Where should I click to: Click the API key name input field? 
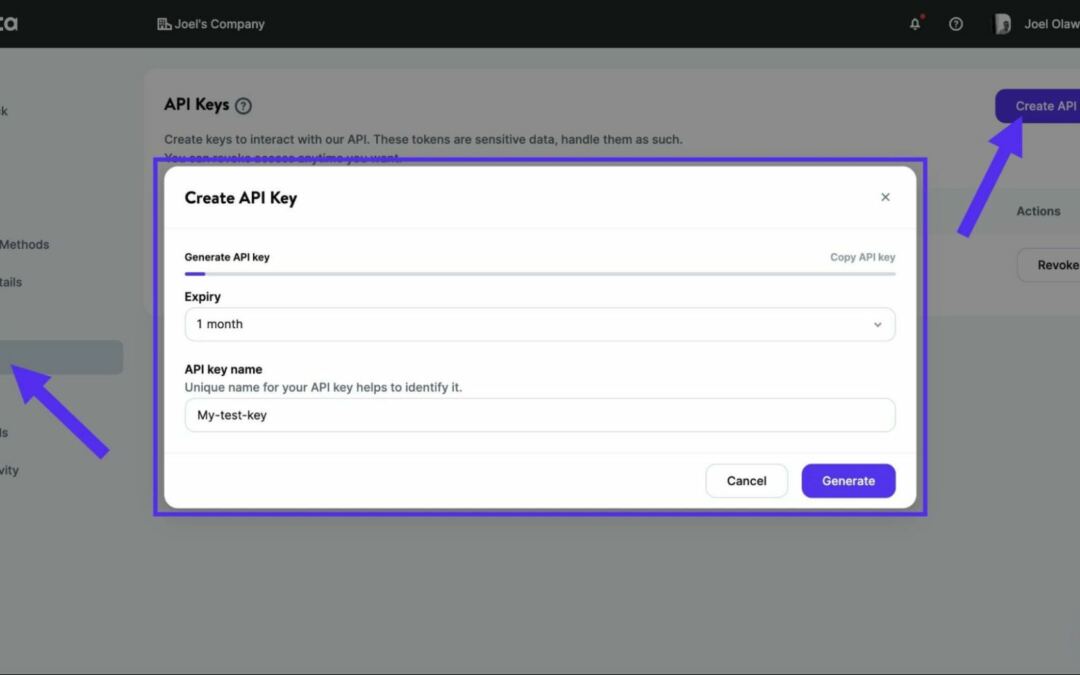coord(540,415)
